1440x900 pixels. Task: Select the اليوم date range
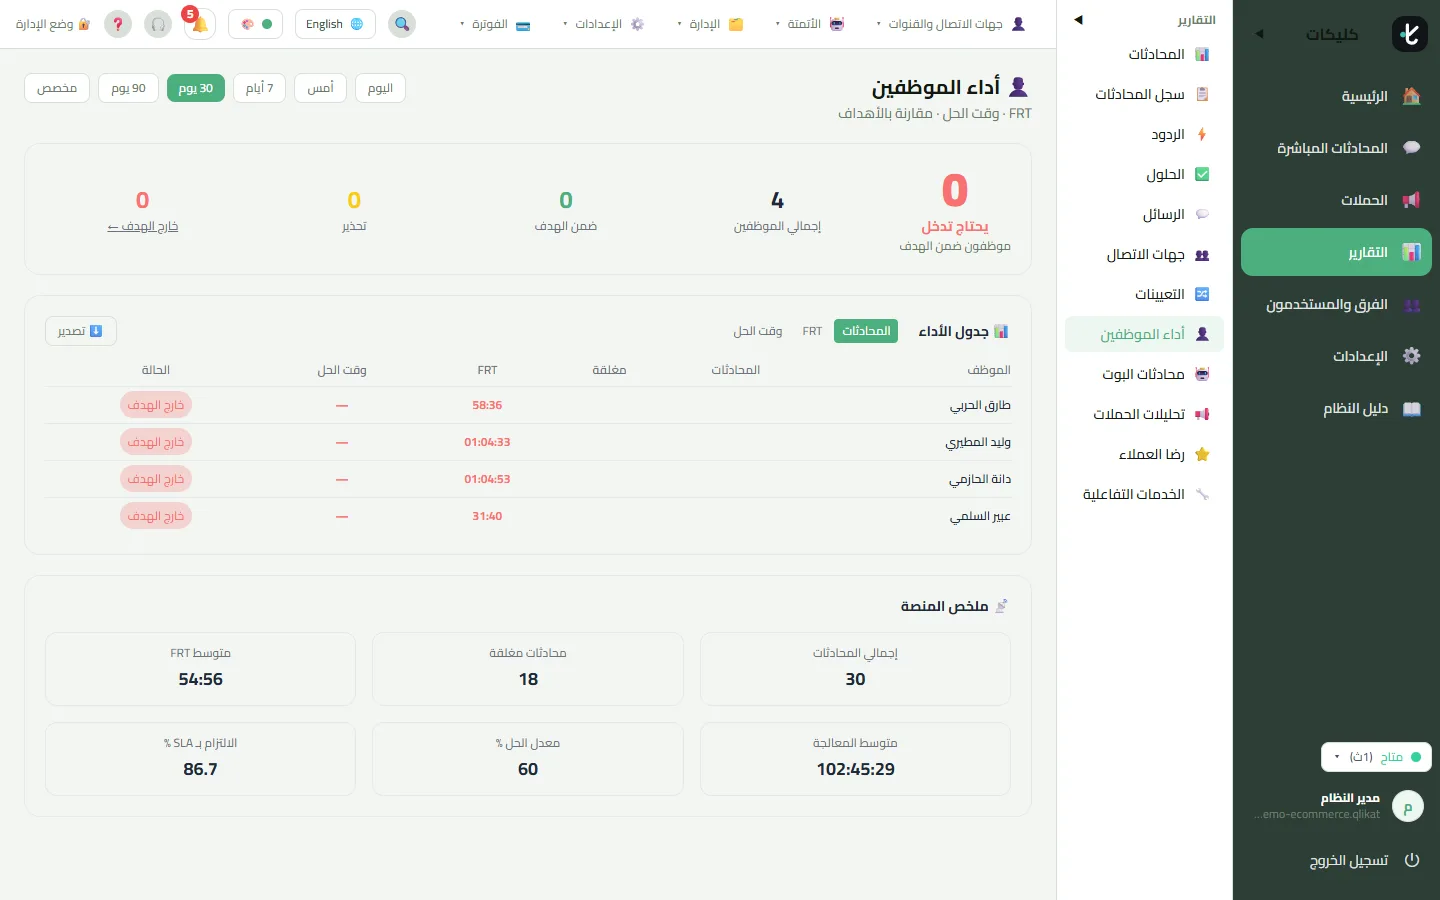tap(380, 88)
